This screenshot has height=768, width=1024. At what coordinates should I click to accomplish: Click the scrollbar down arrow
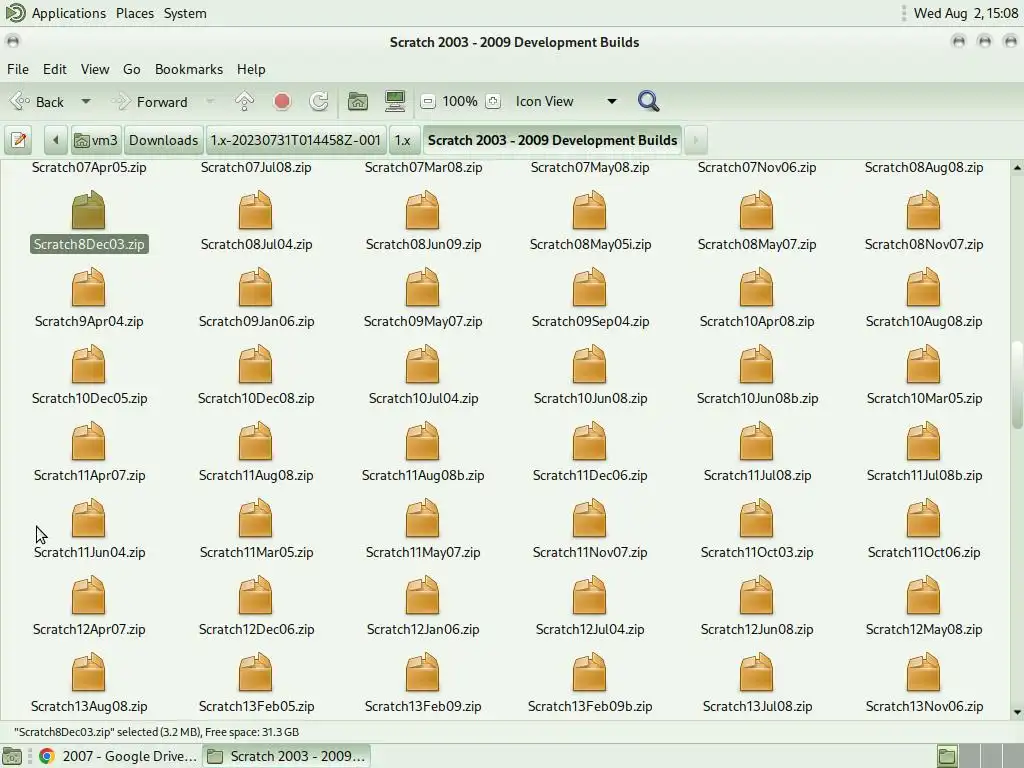1017,712
